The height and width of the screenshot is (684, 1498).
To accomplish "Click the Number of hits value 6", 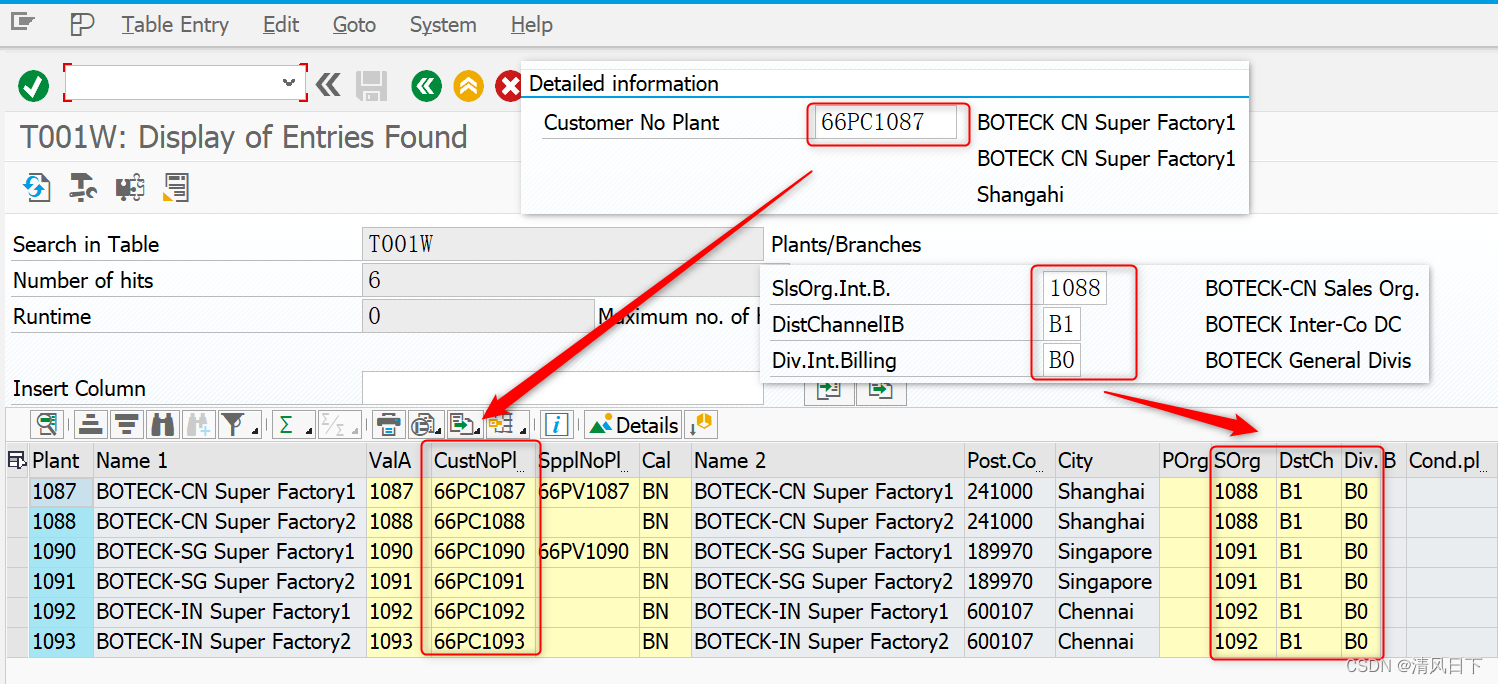I will (562, 281).
